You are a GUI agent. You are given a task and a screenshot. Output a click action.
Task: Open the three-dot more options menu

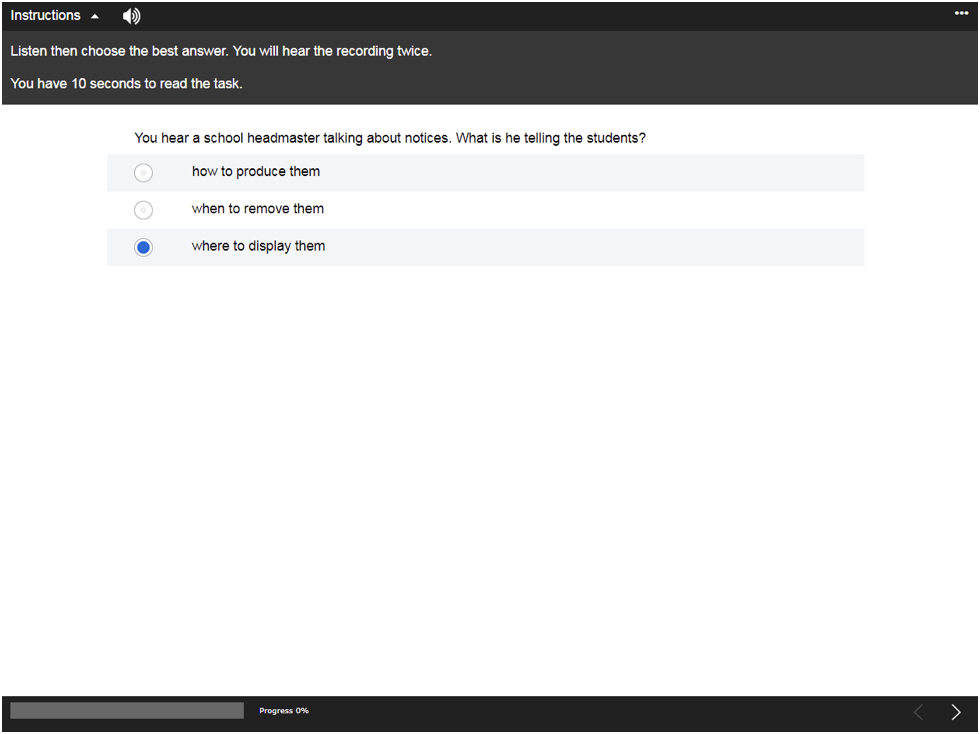tap(962, 13)
